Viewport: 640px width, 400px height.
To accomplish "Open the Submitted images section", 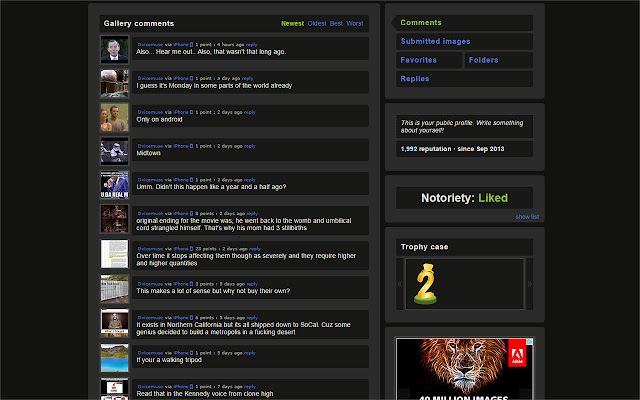I will click(435, 41).
